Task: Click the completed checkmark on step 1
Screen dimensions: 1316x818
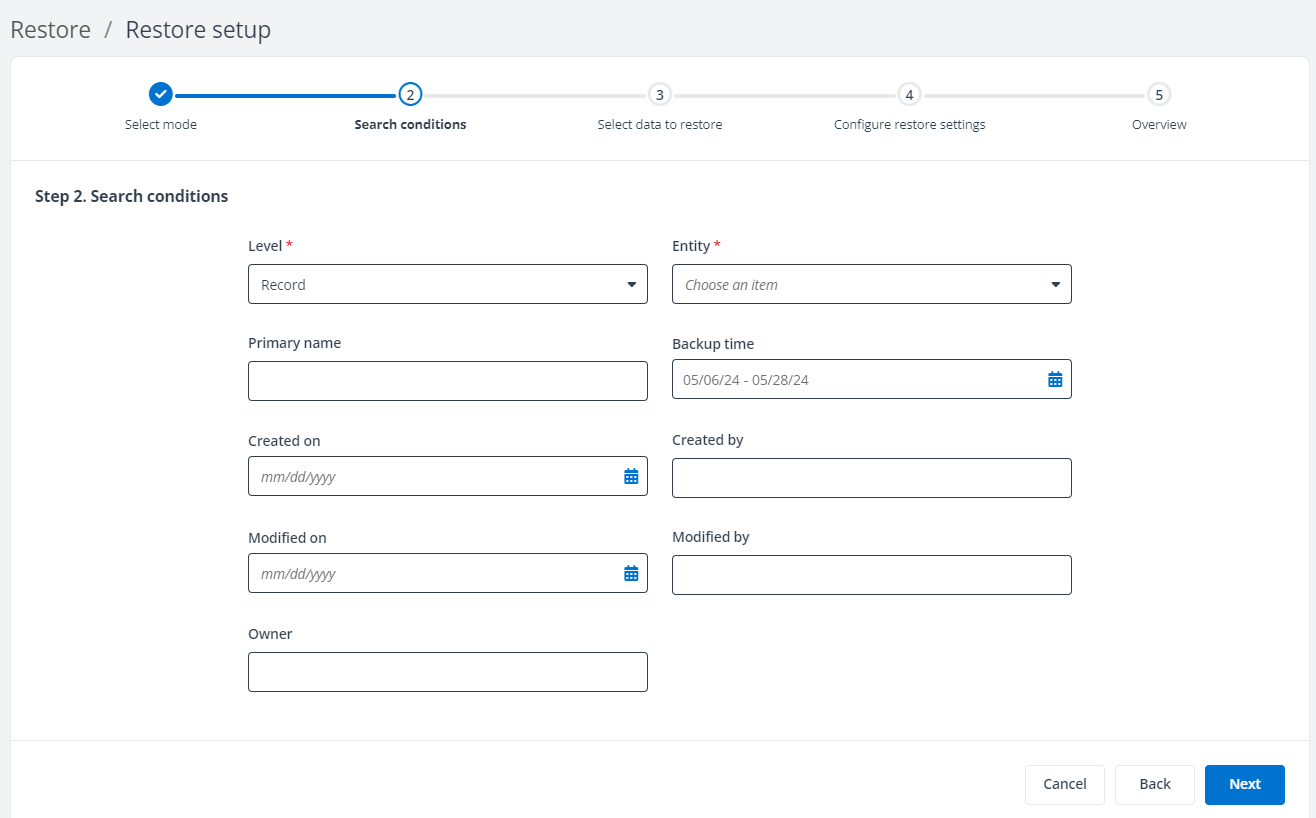Action: 161,94
